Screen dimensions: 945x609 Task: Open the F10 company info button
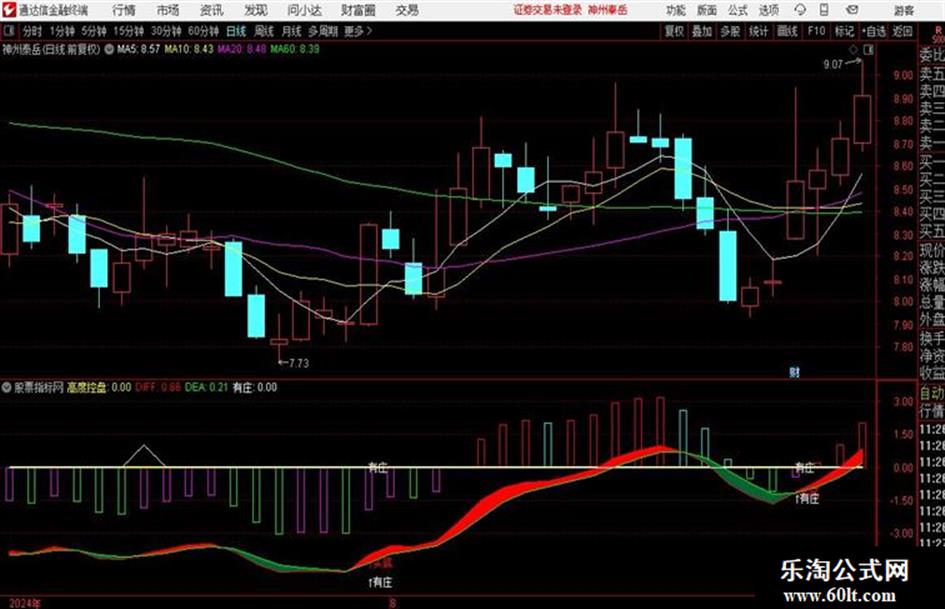[816, 31]
